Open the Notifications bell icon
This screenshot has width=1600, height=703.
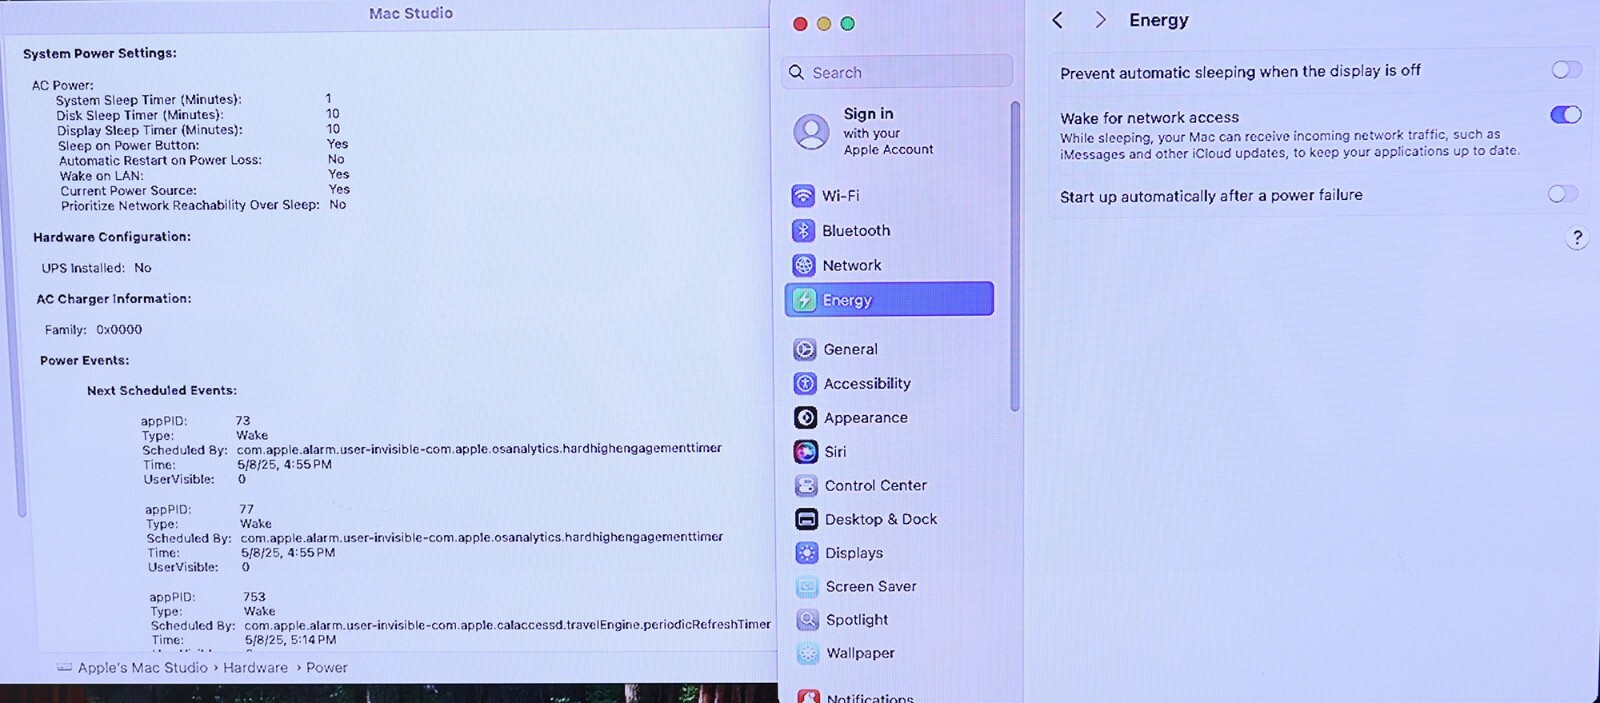point(809,696)
